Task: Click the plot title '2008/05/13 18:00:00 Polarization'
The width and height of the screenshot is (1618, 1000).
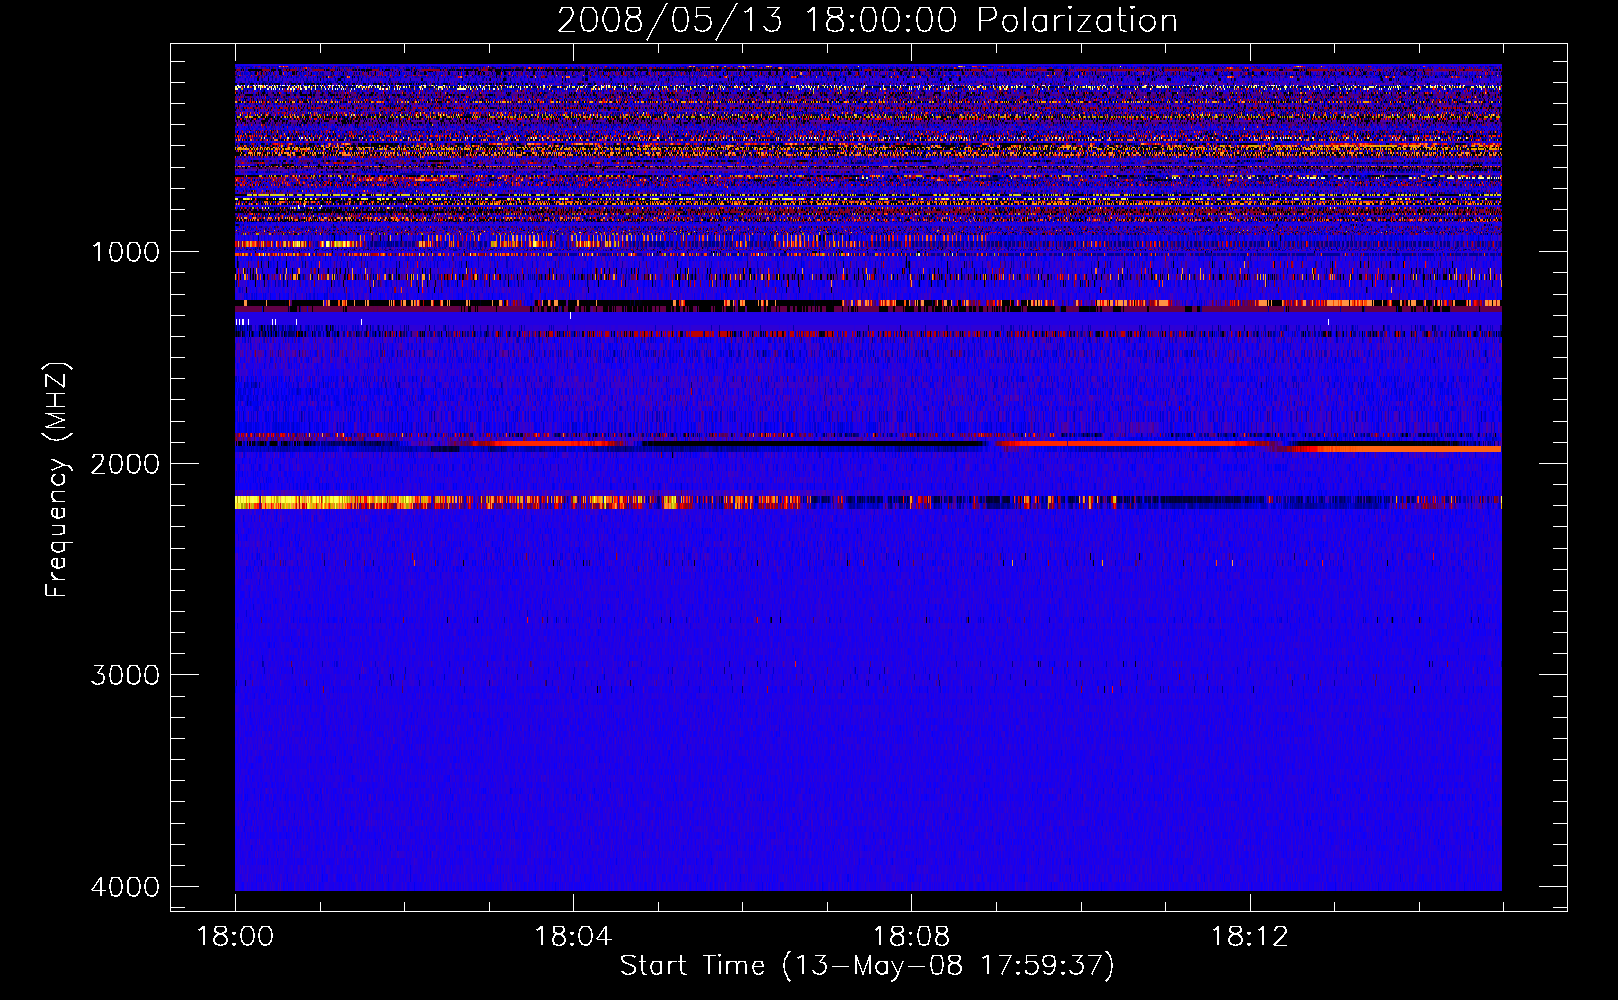Action: click(867, 20)
